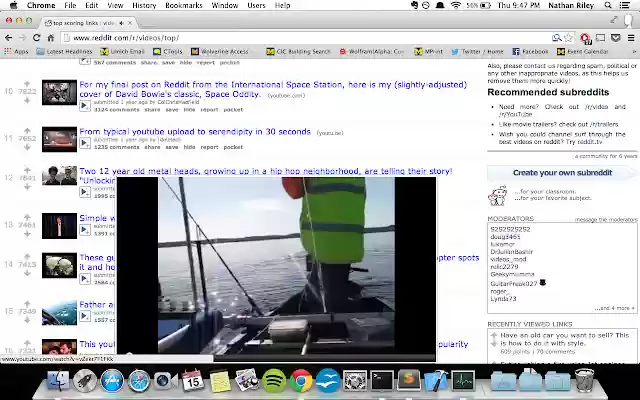Click the address bar URL field
The height and width of the screenshot is (400, 640).
(306, 38)
